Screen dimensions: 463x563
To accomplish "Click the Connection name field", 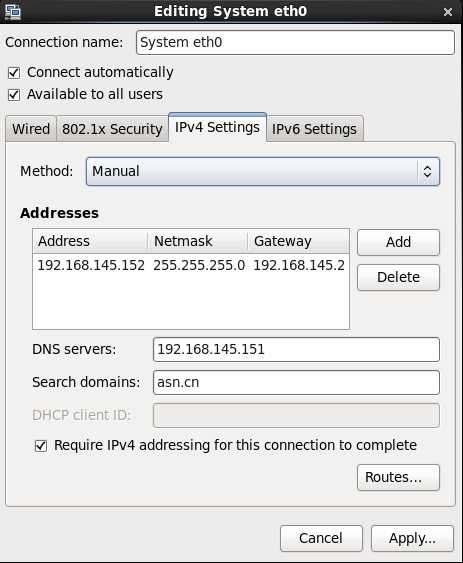I will 295,42.
